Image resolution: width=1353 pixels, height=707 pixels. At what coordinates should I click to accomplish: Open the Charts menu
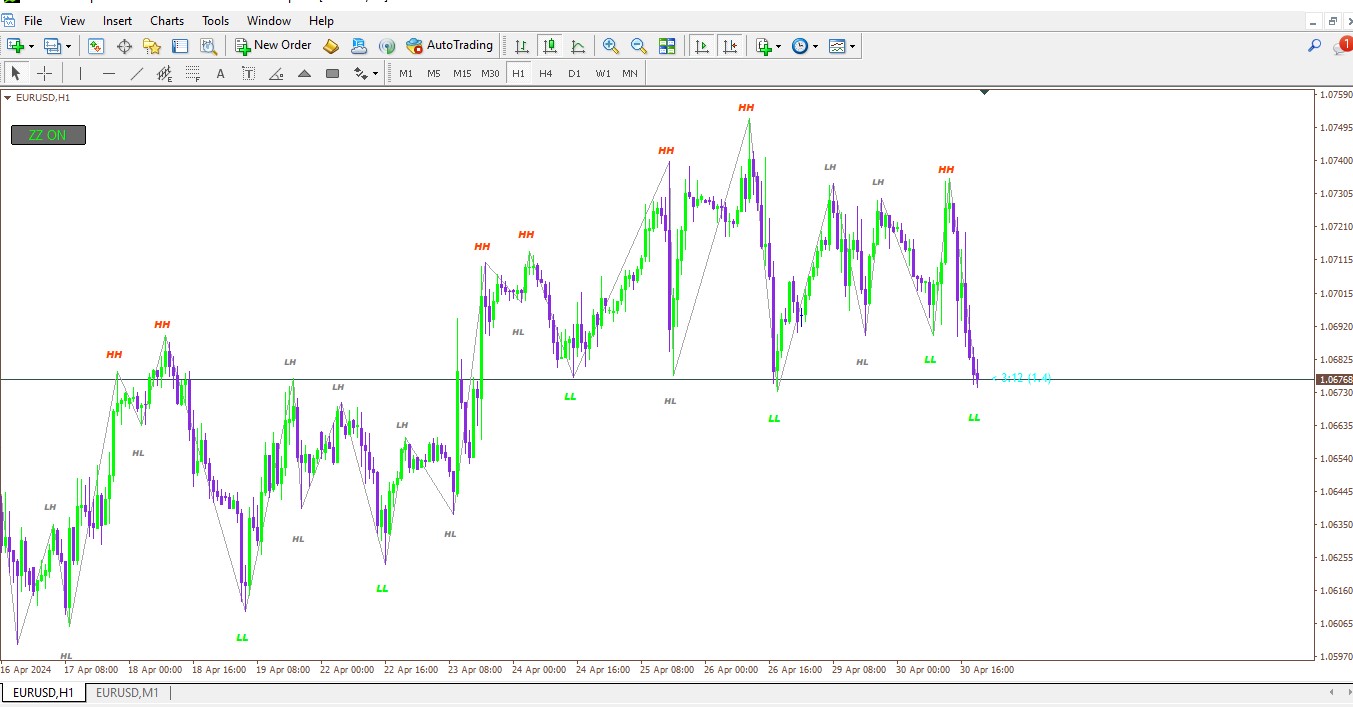[x=167, y=20]
